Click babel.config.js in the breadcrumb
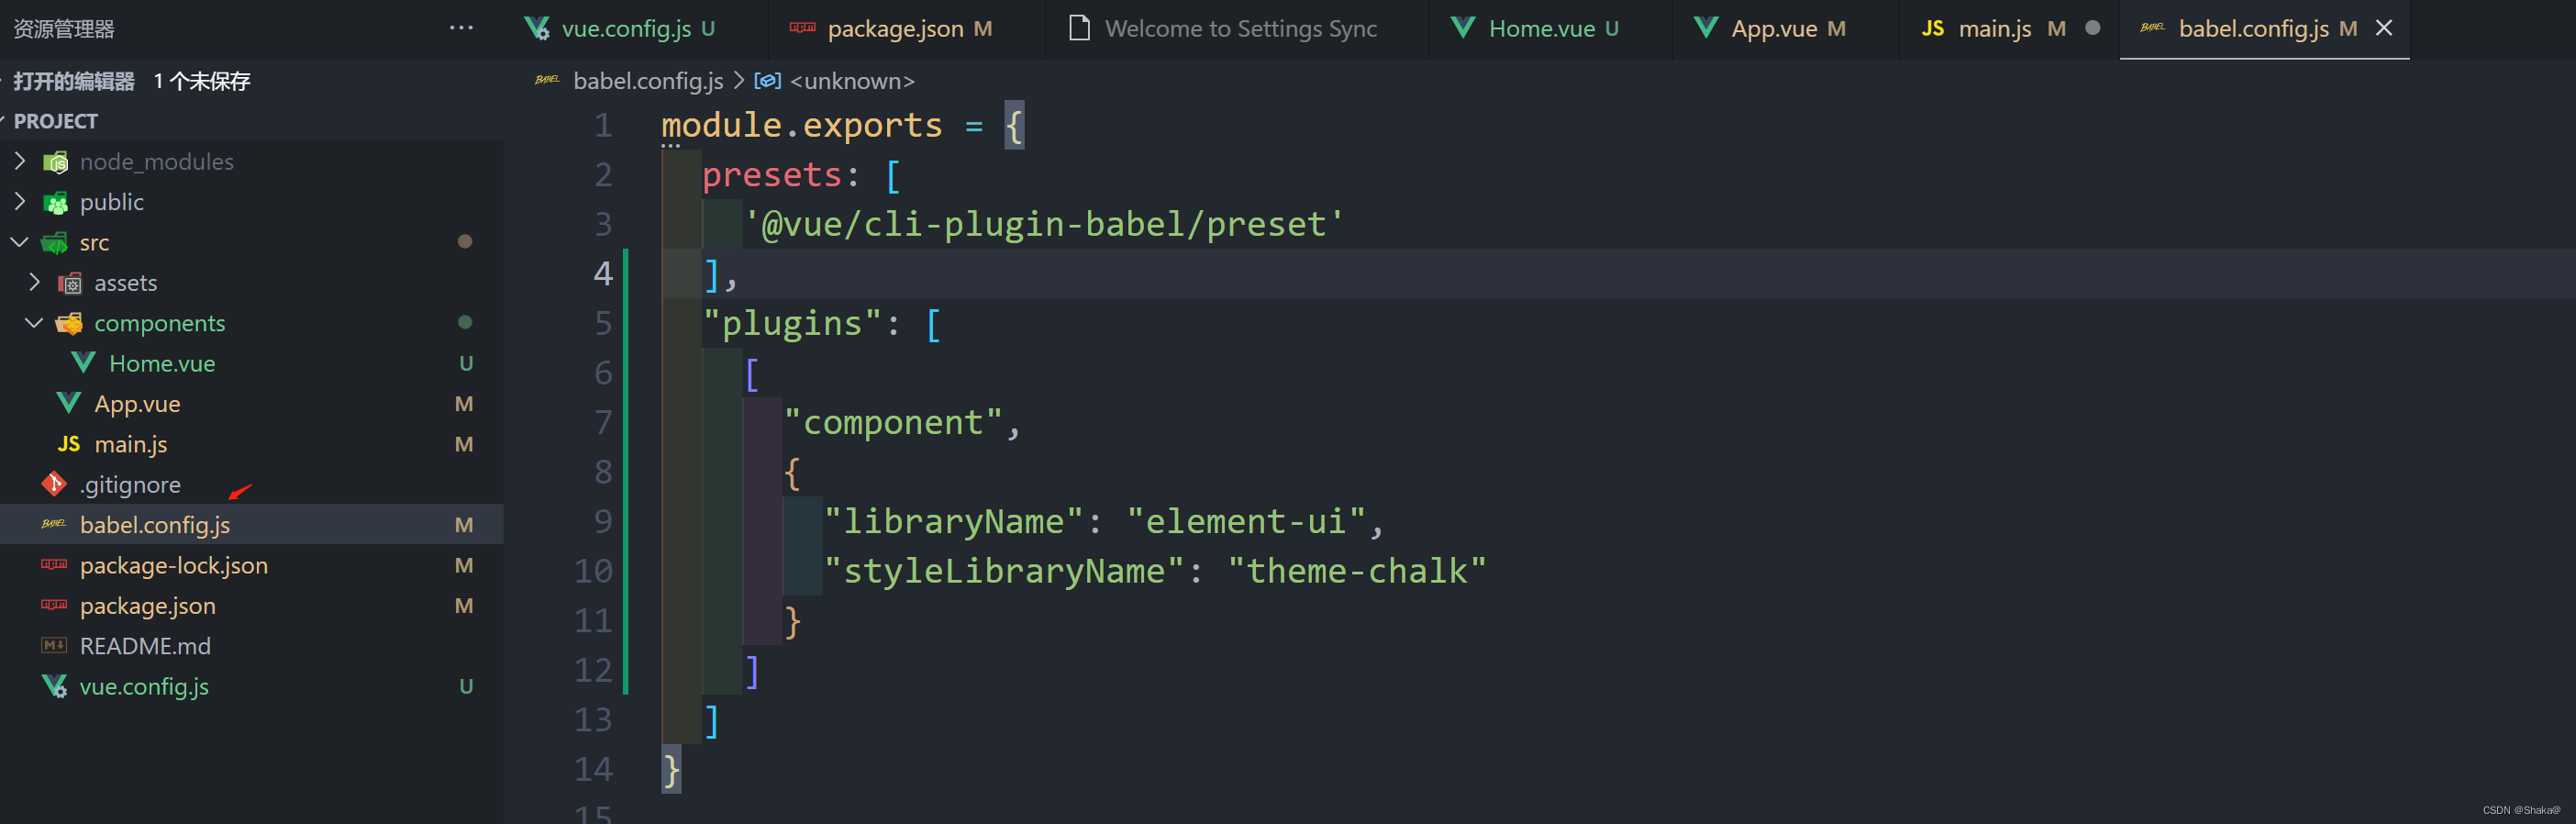This screenshot has width=2576, height=824. click(x=648, y=81)
